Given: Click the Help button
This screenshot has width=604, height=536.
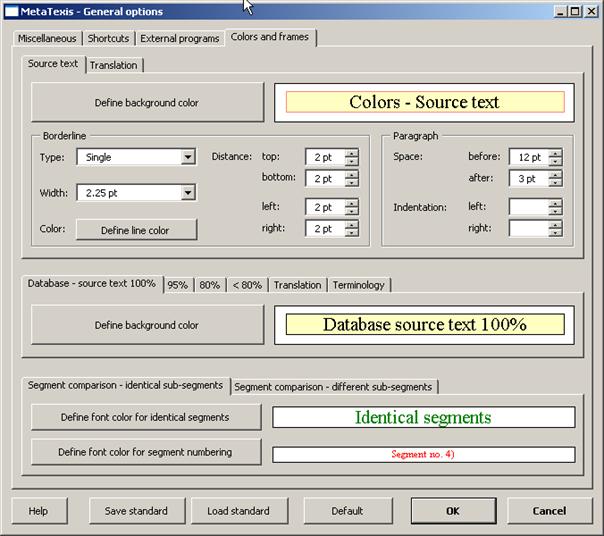Looking at the screenshot, I should [x=39, y=511].
